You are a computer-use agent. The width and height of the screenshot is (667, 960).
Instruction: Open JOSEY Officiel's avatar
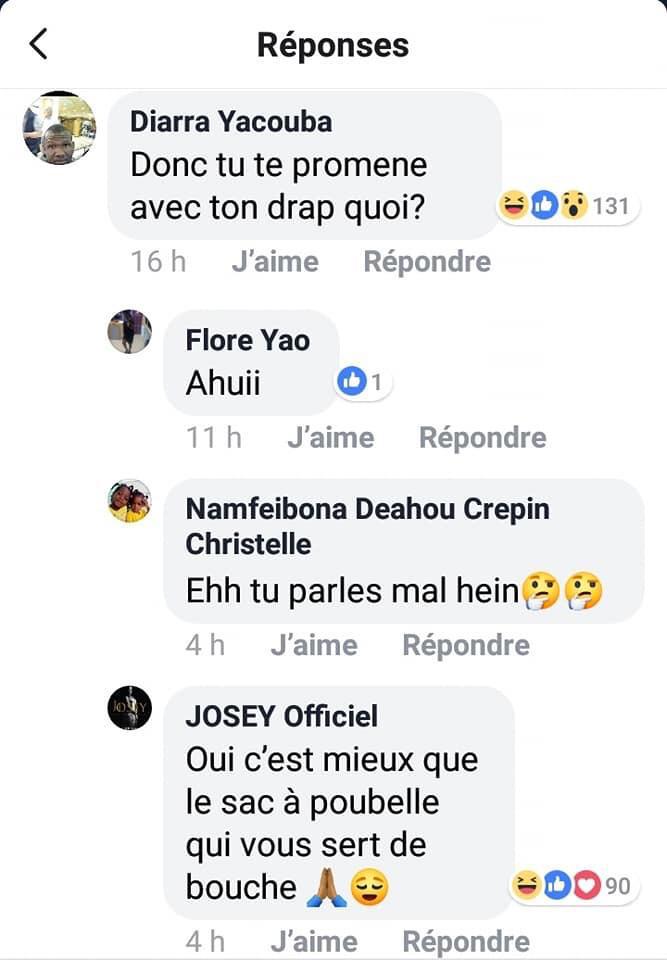(130, 708)
